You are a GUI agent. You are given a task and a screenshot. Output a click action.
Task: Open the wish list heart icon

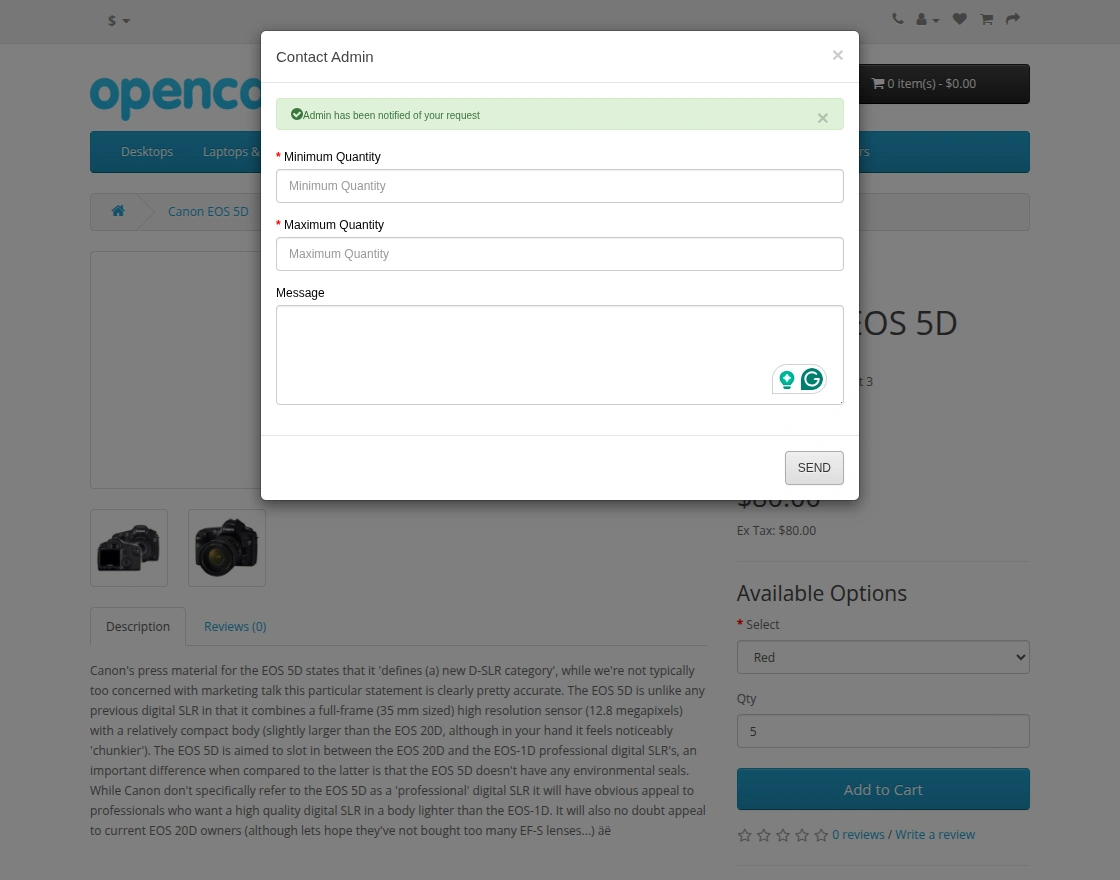coord(959,19)
